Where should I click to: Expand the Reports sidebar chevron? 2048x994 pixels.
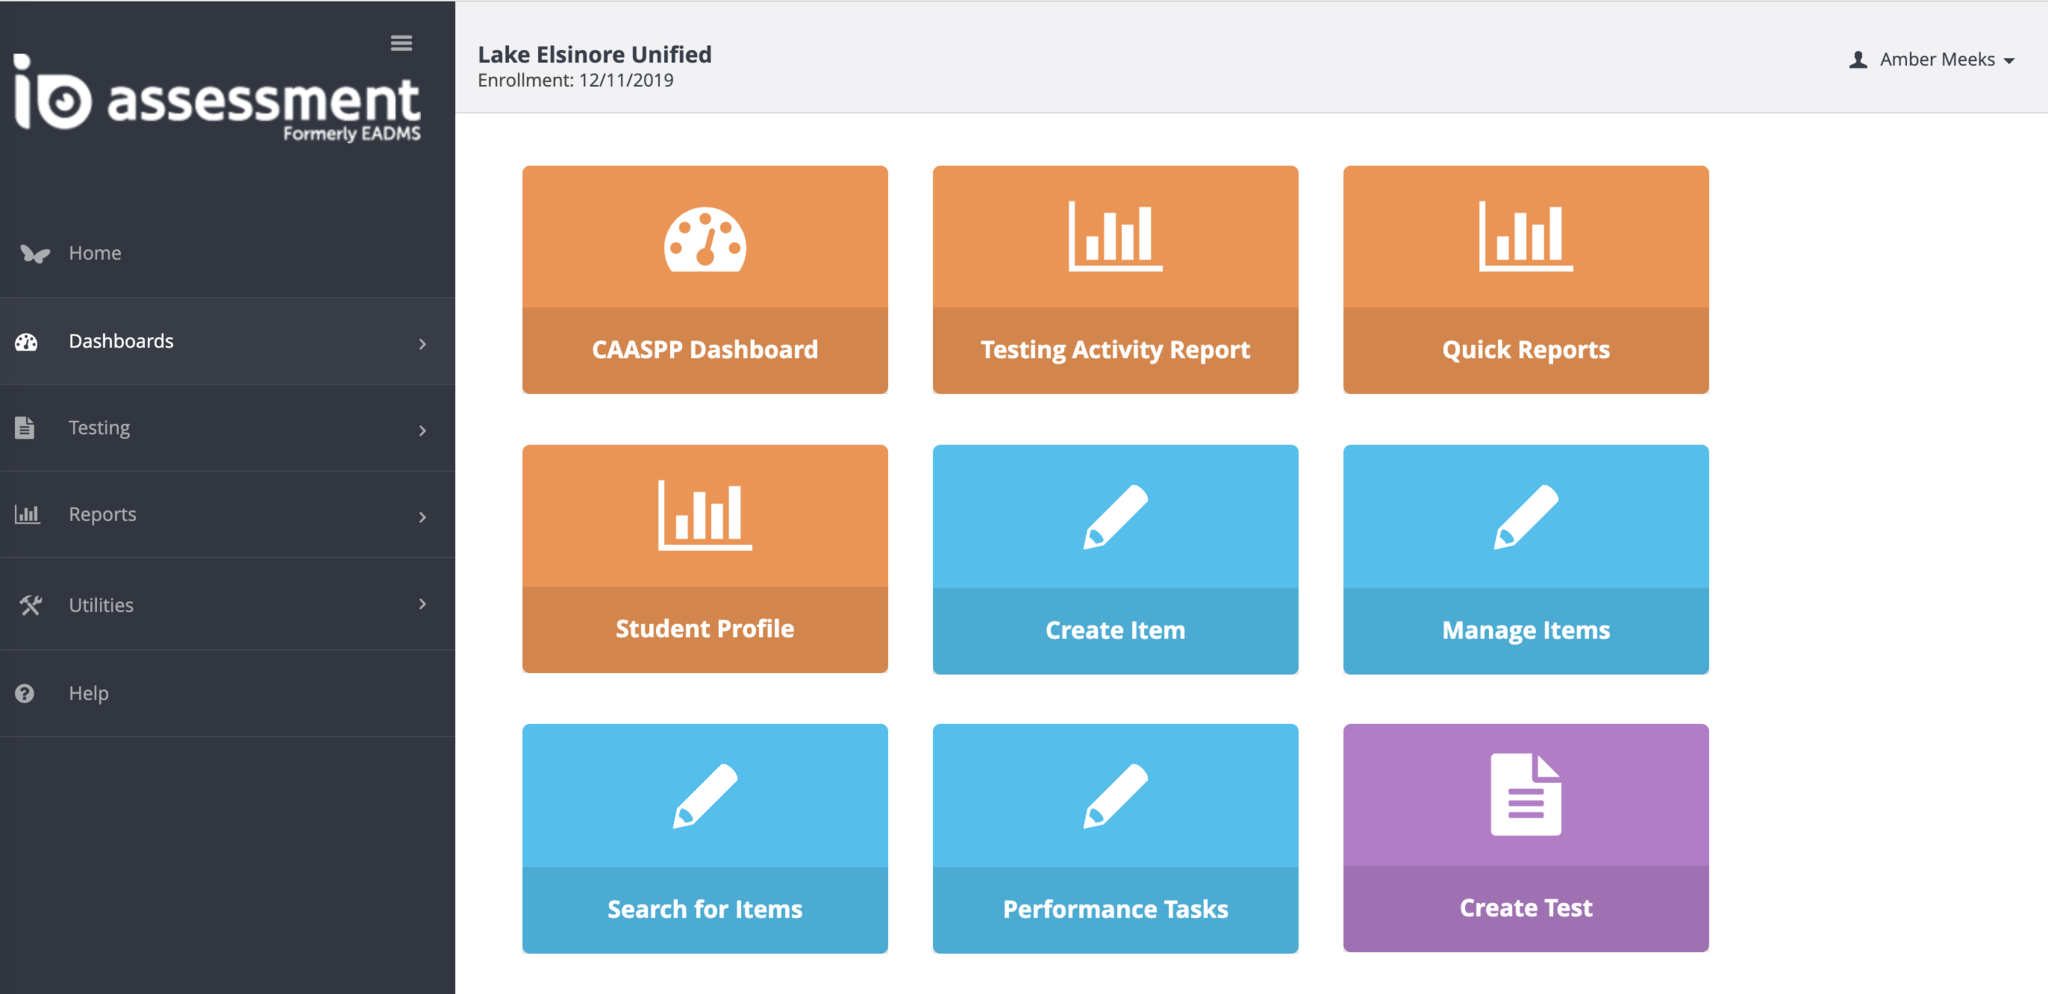[422, 517]
